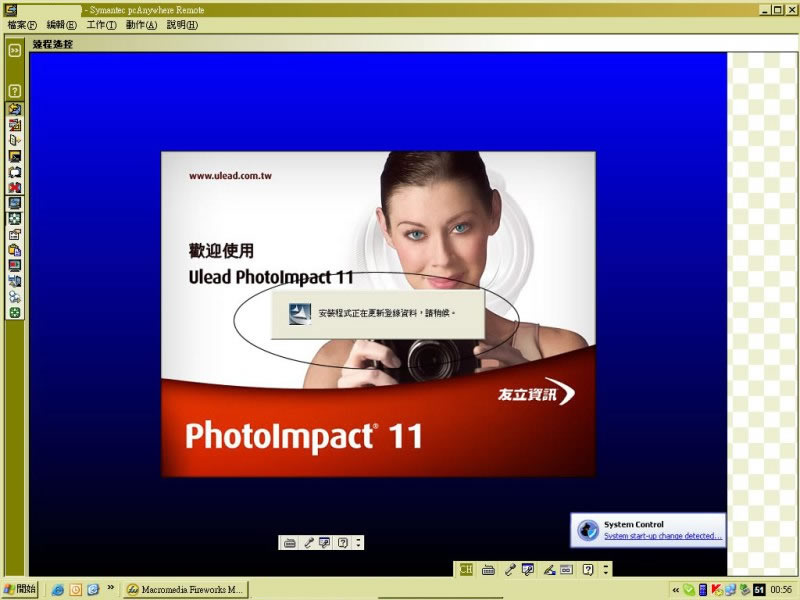
Task: Click the keyboard icon beside the CH indicator
Action: [x=488, y=570]
